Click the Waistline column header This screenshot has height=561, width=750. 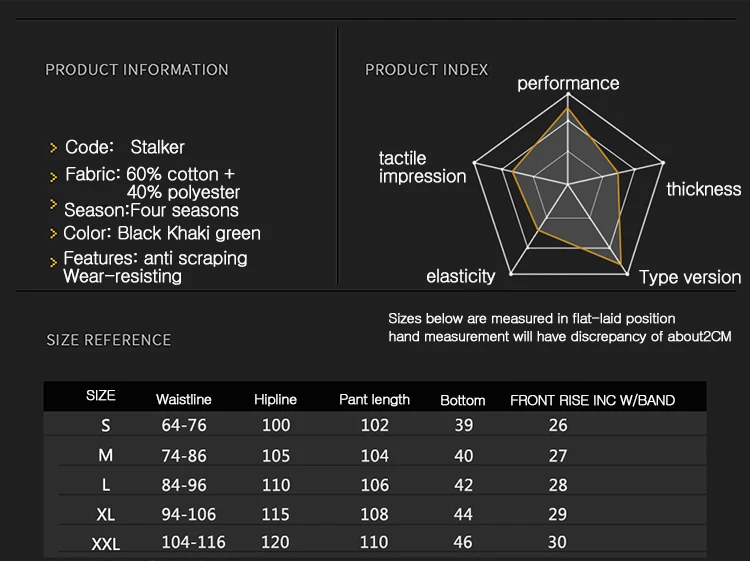[184, 400]
